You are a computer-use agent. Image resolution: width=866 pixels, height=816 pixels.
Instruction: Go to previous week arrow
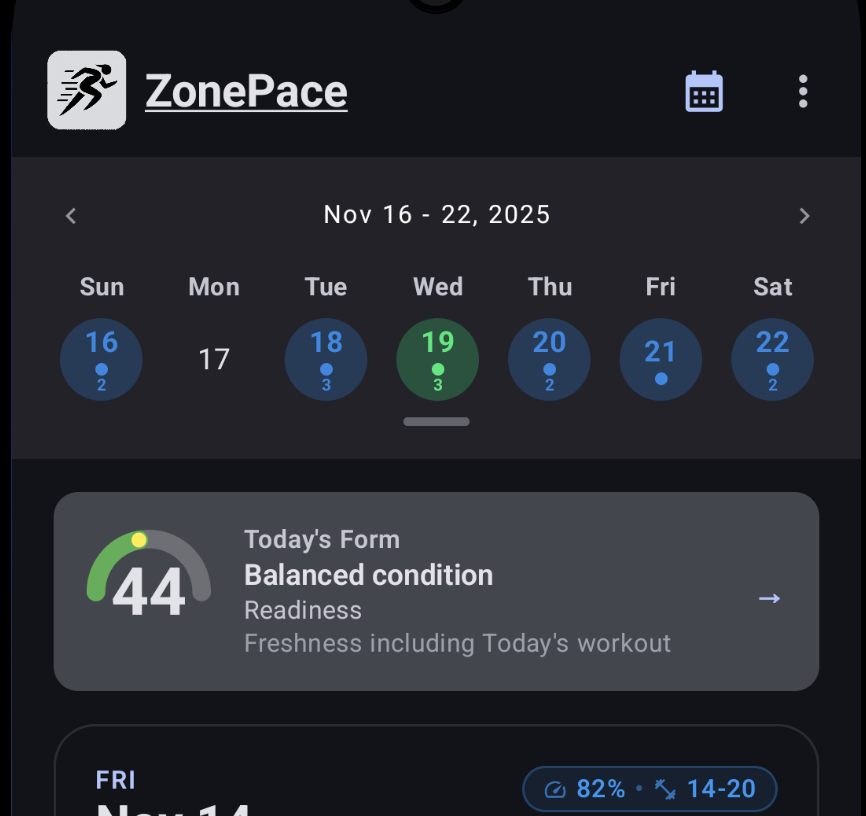tap(71, 215)
